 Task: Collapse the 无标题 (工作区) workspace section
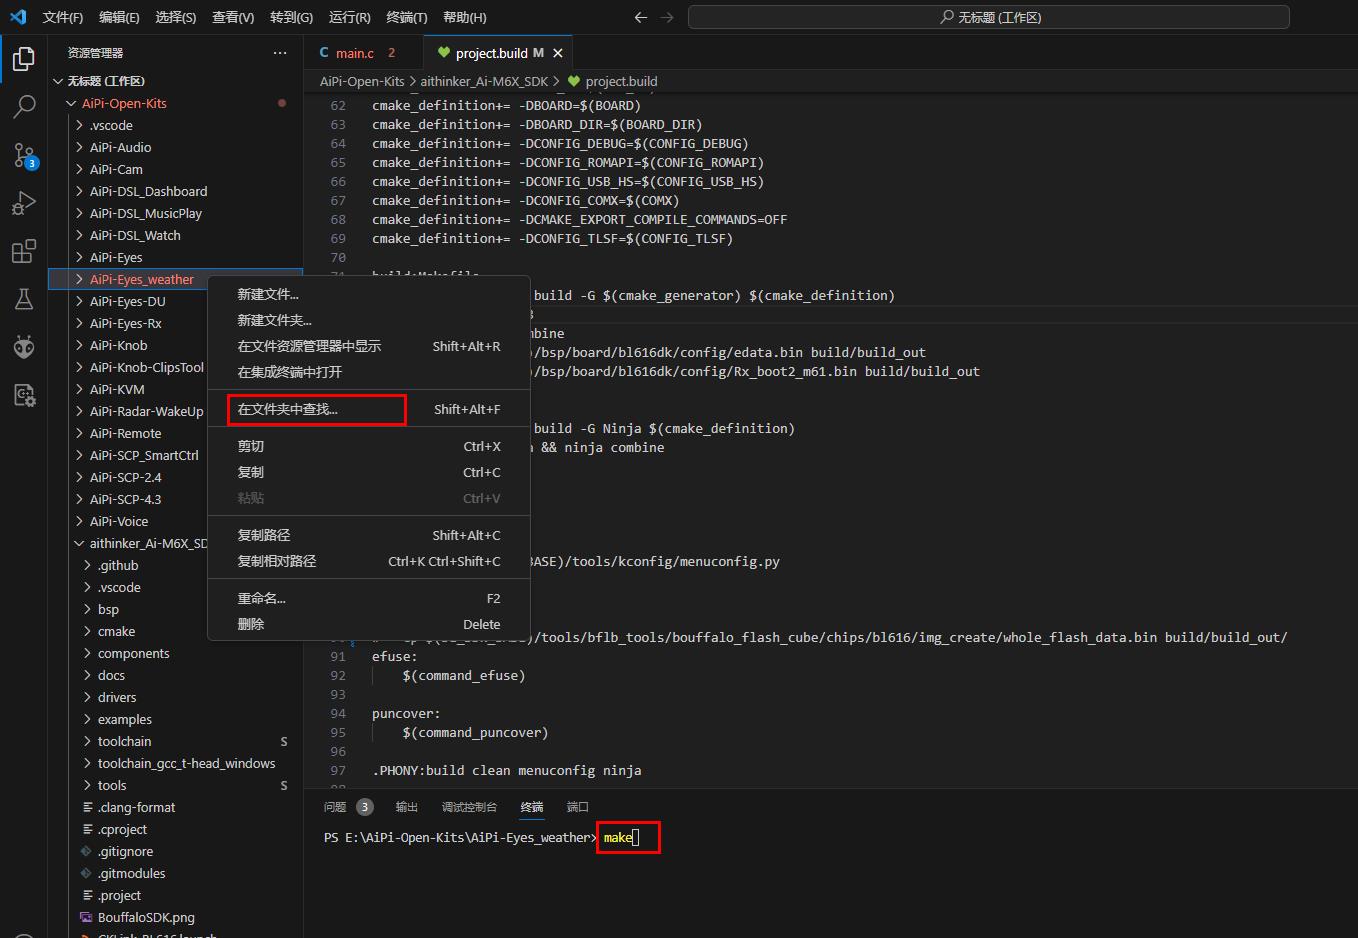(58, 81)
